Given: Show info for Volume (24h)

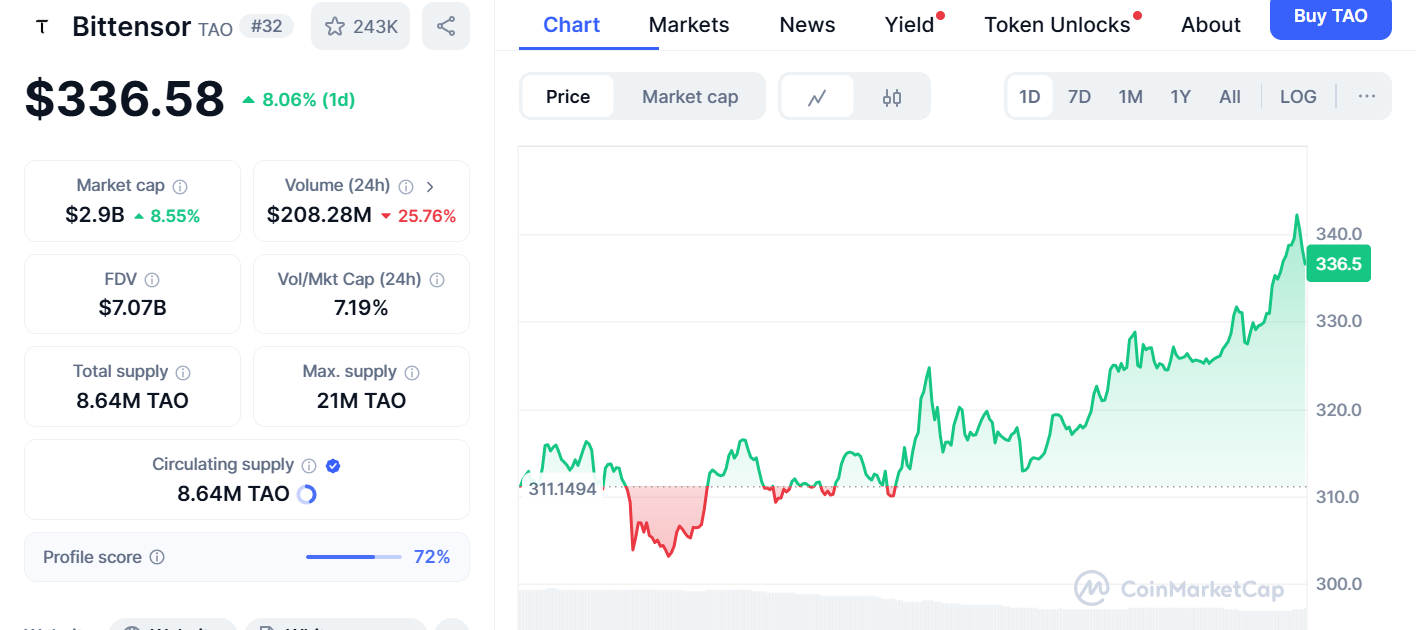Looking at the screenshot, I should 406,186.
